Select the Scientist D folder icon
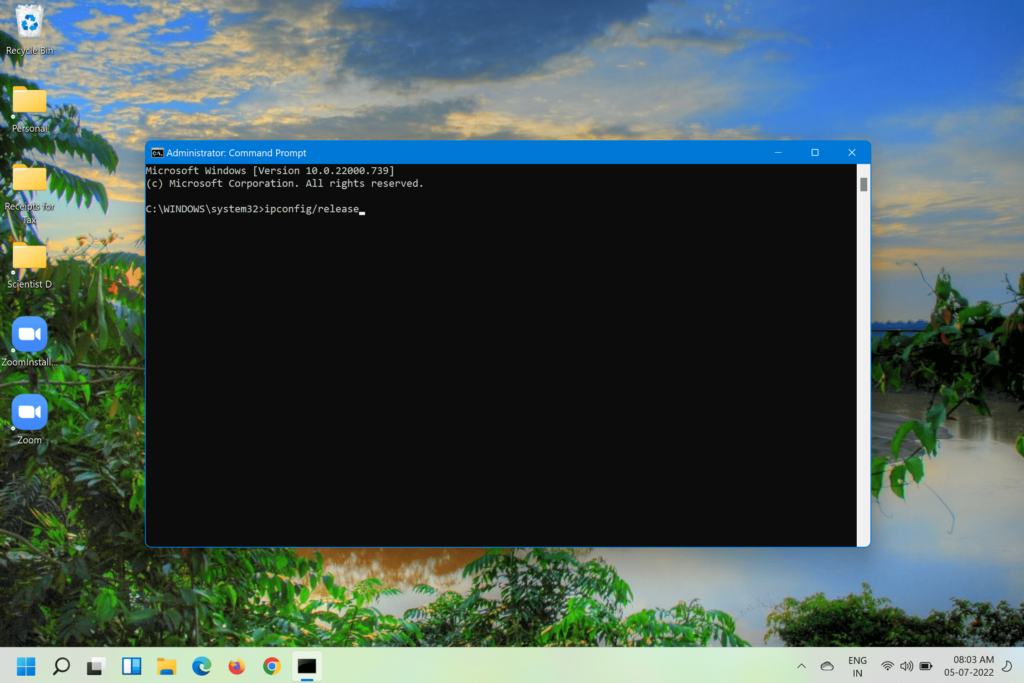This screenshot has height=683, width=1024. point(29,265)
